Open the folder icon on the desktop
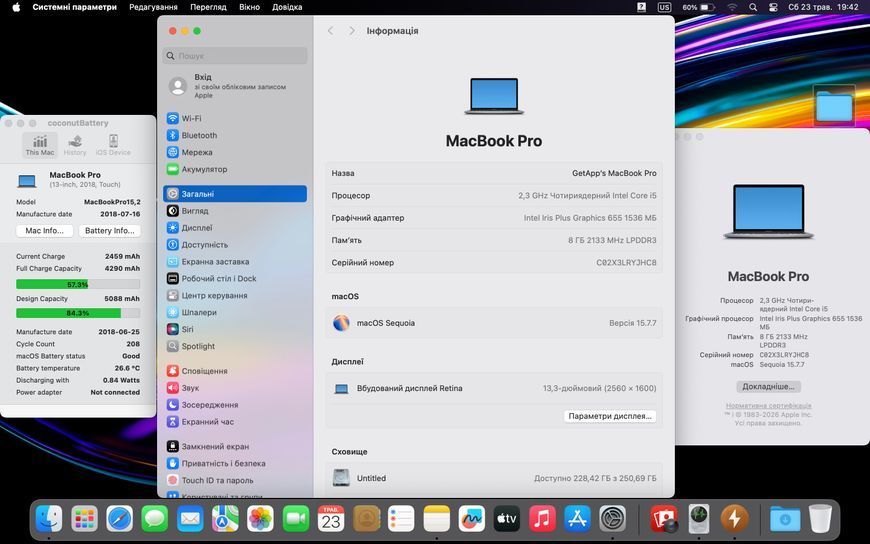 834,105
